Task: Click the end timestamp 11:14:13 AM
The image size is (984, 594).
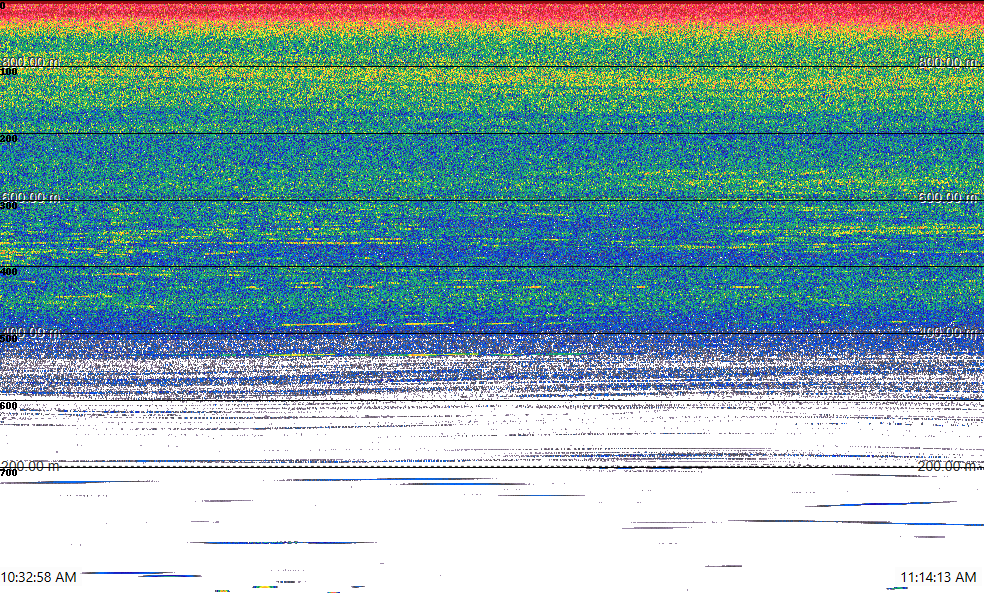Action: coord(938,577)
